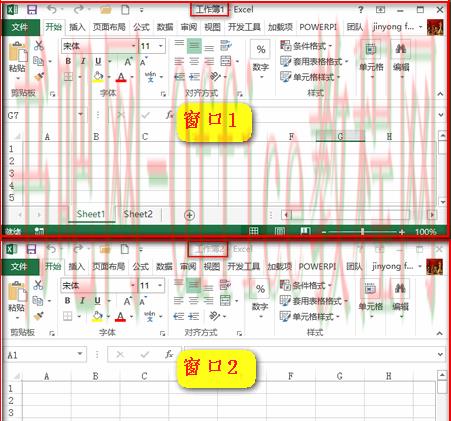
Task: Open the 文件 menu in bottom window
Action: click(19, 266)
